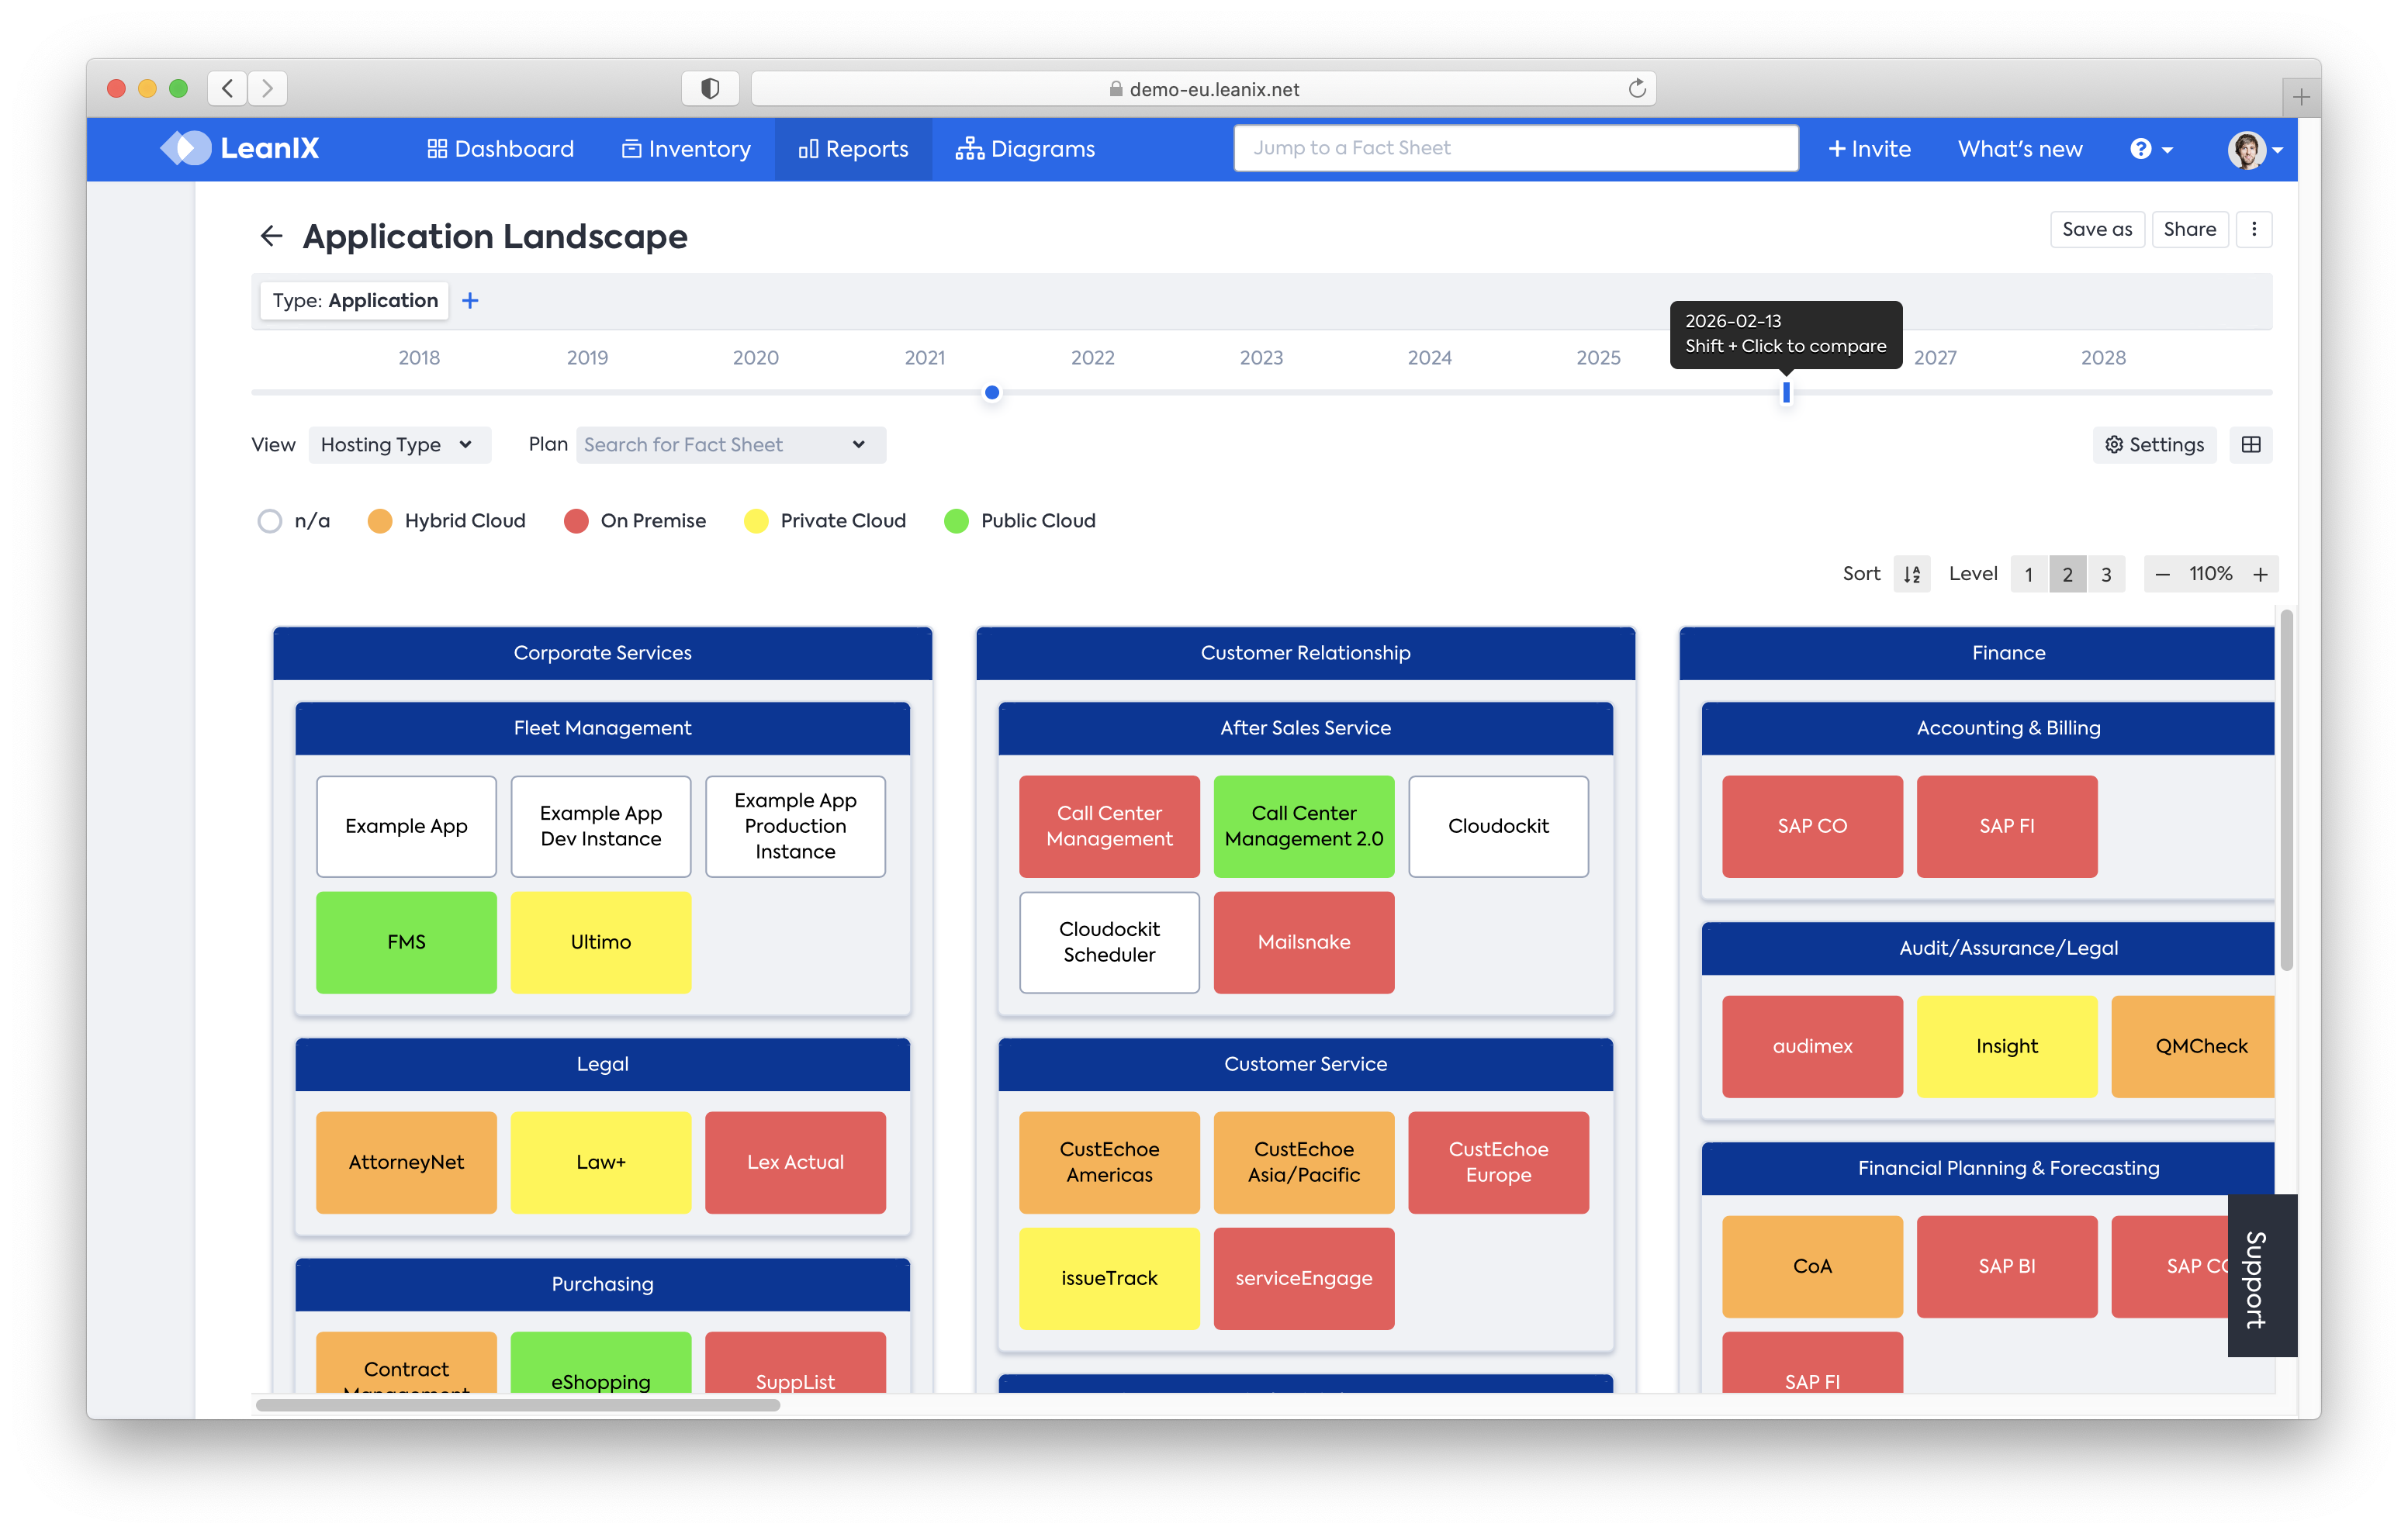The height and width of the screenshot is (1534, 2408).
Task: Click the browser forward arrow
Action: [267, 88]
